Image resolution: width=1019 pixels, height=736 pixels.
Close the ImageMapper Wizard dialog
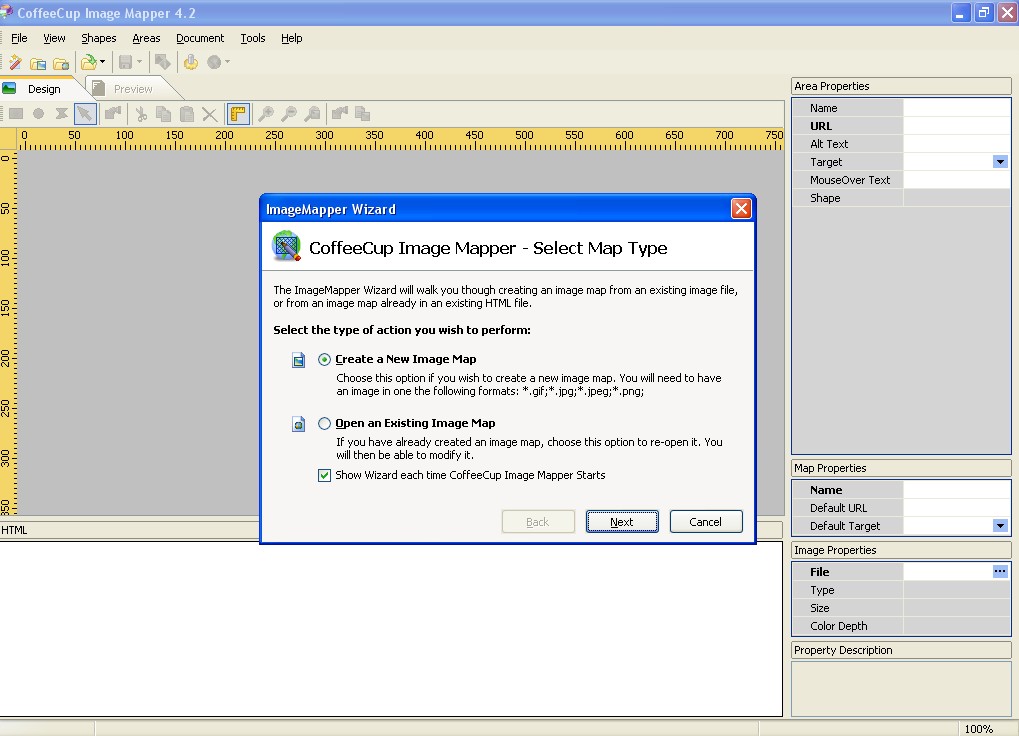tap(741, 209)
